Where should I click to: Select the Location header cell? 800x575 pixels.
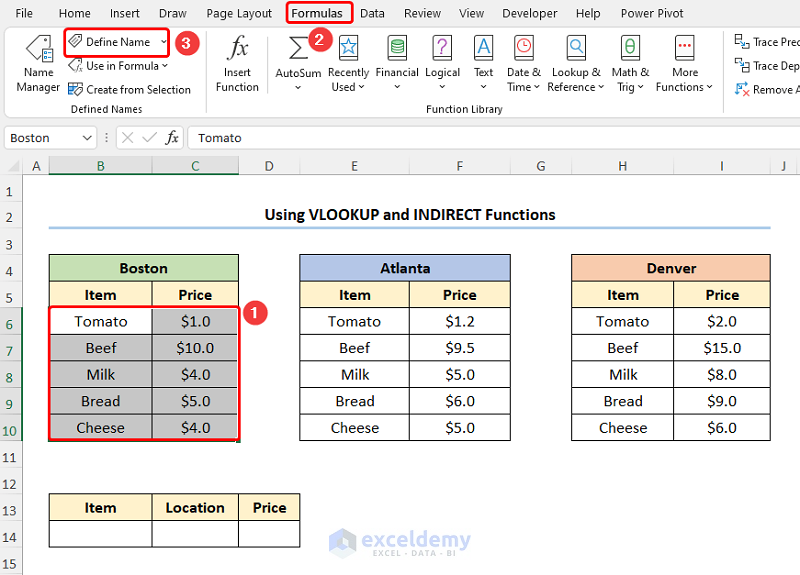click(x=195, y=508)
